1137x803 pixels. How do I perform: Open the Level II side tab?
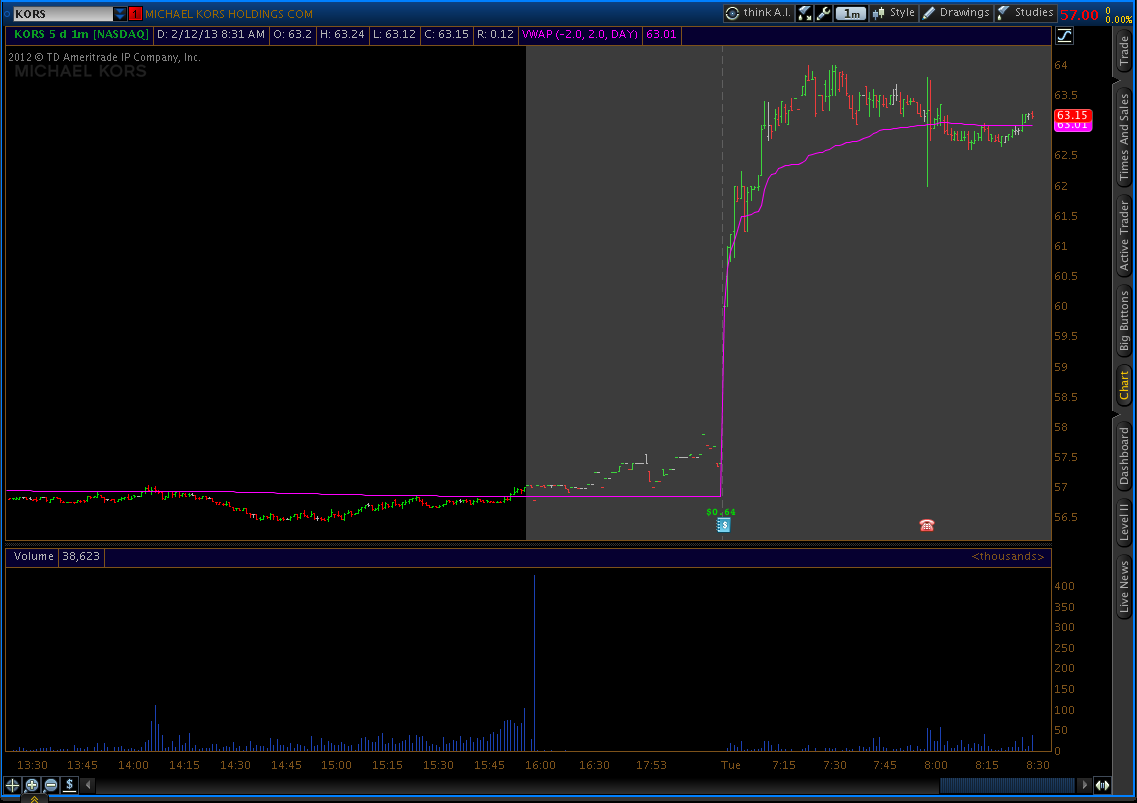click(1124, 522)
